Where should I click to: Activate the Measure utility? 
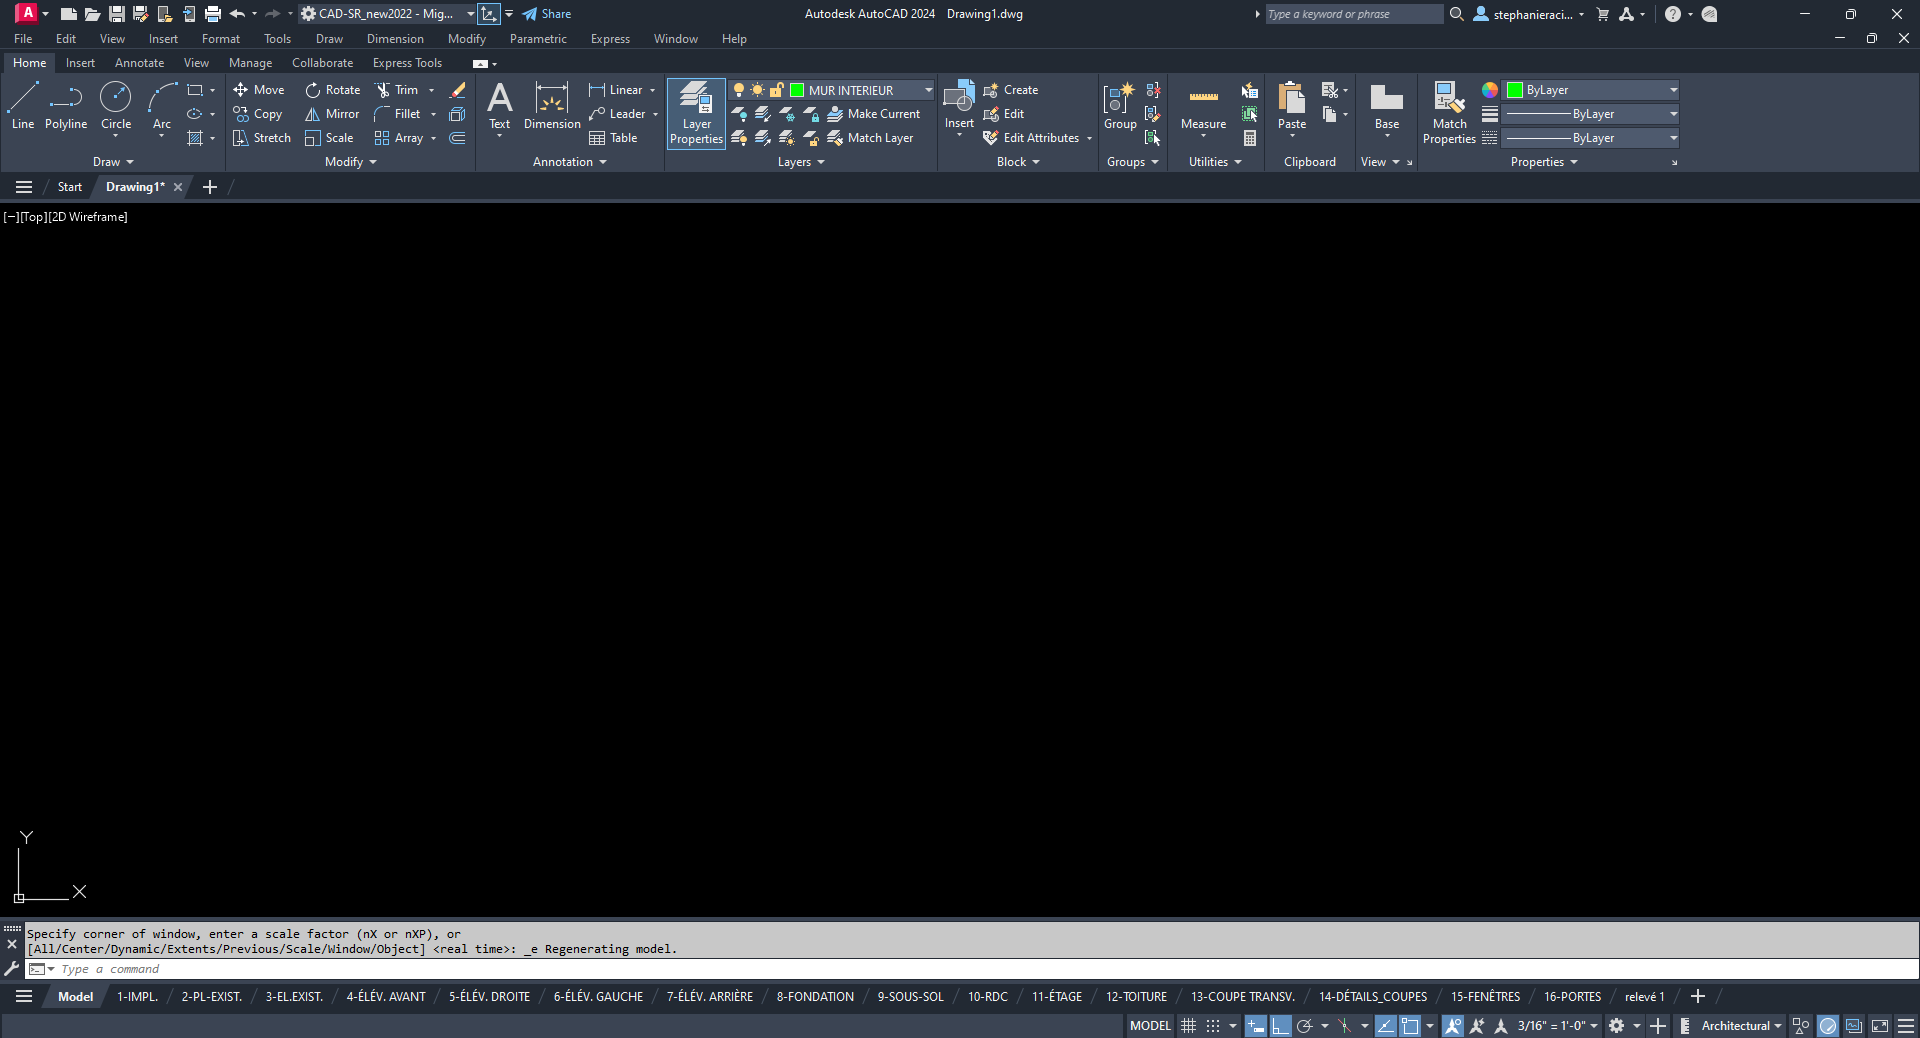(x=1203, y=106)
